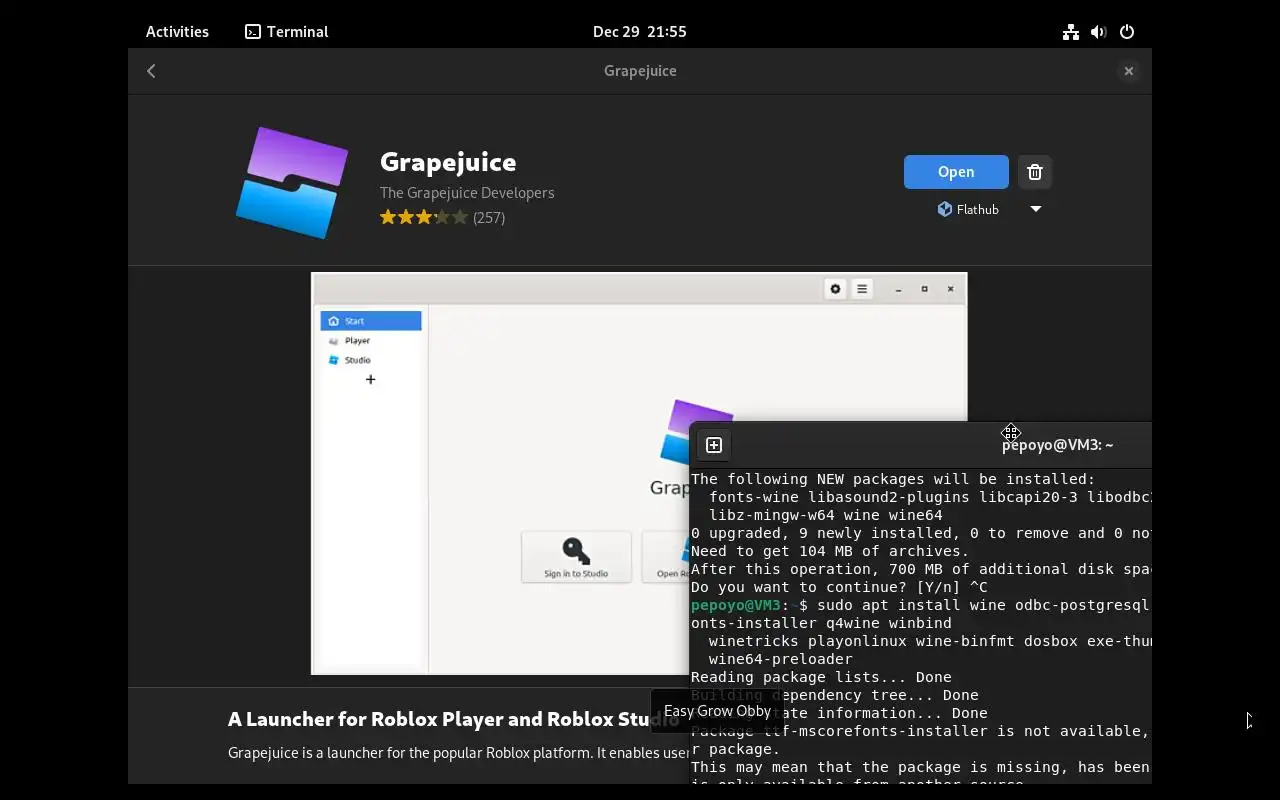Viewport: 1280px width, 800px height.
Task: Click the power icon in top bar
Action: (1127, 32)
